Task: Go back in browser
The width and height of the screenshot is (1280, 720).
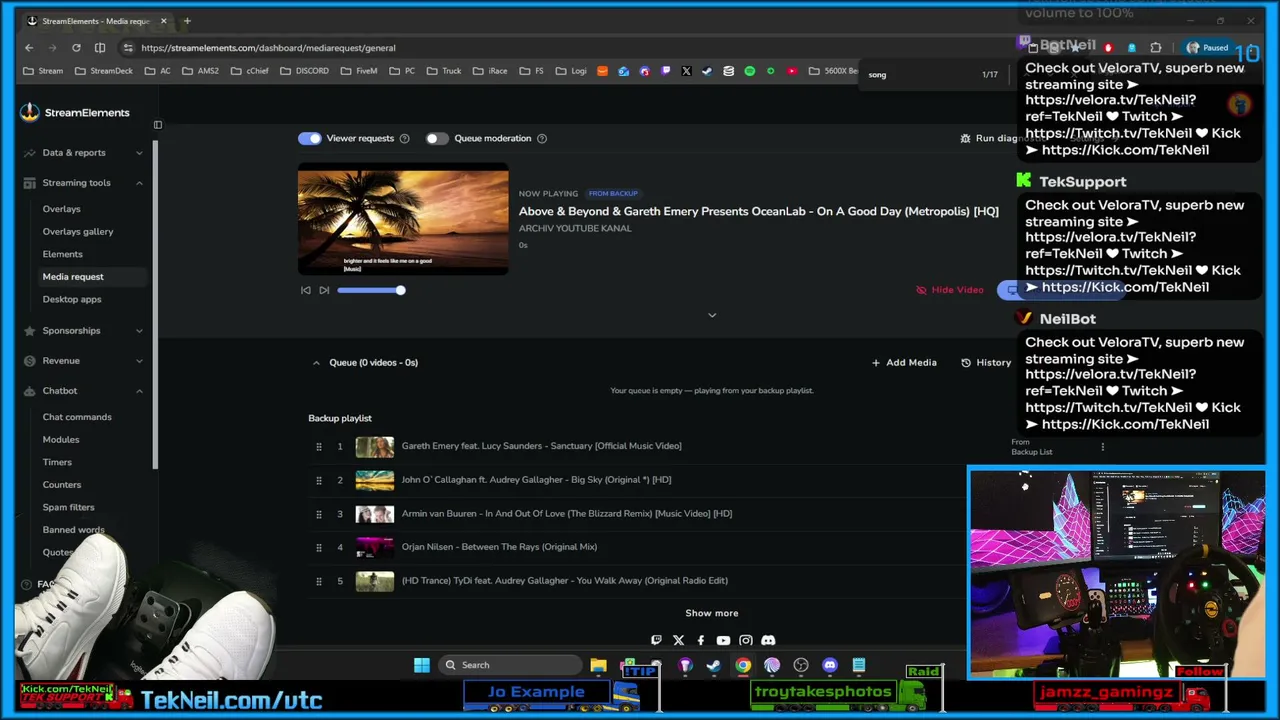Action: pyautogui.click(x=29, y=48)
